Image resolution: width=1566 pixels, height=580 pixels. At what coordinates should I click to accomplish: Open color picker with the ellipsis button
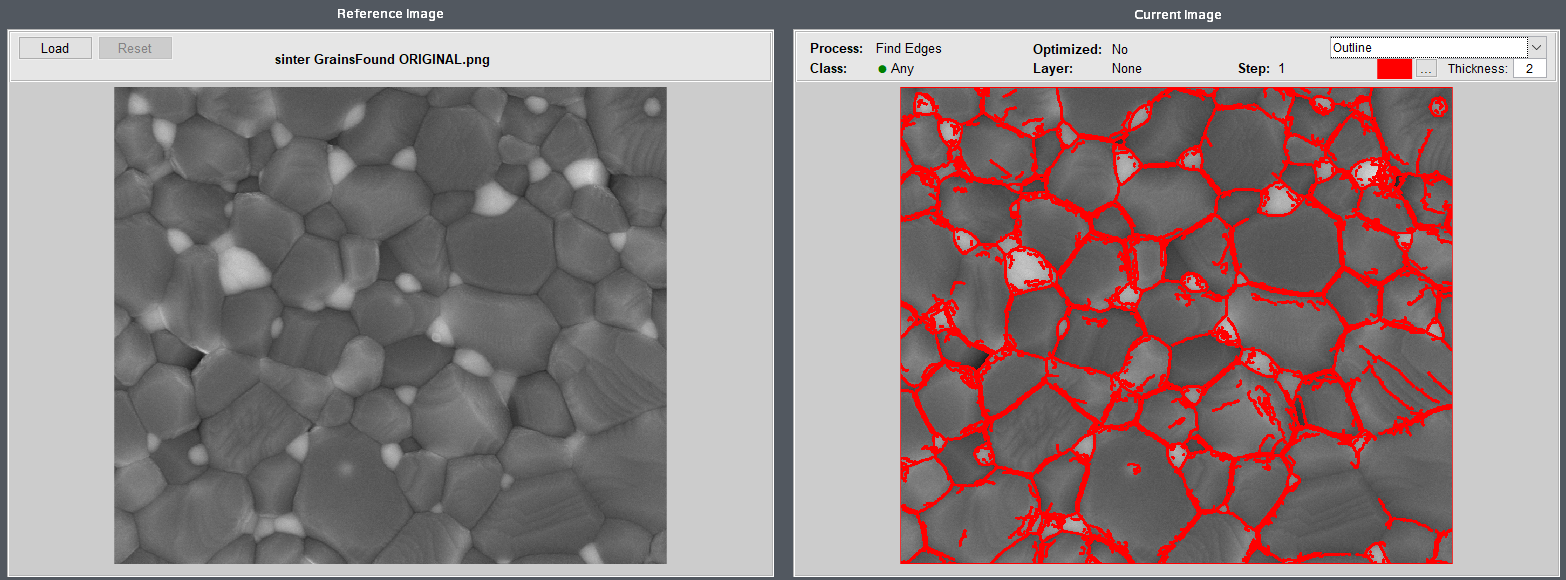[x=1427, y=69]
